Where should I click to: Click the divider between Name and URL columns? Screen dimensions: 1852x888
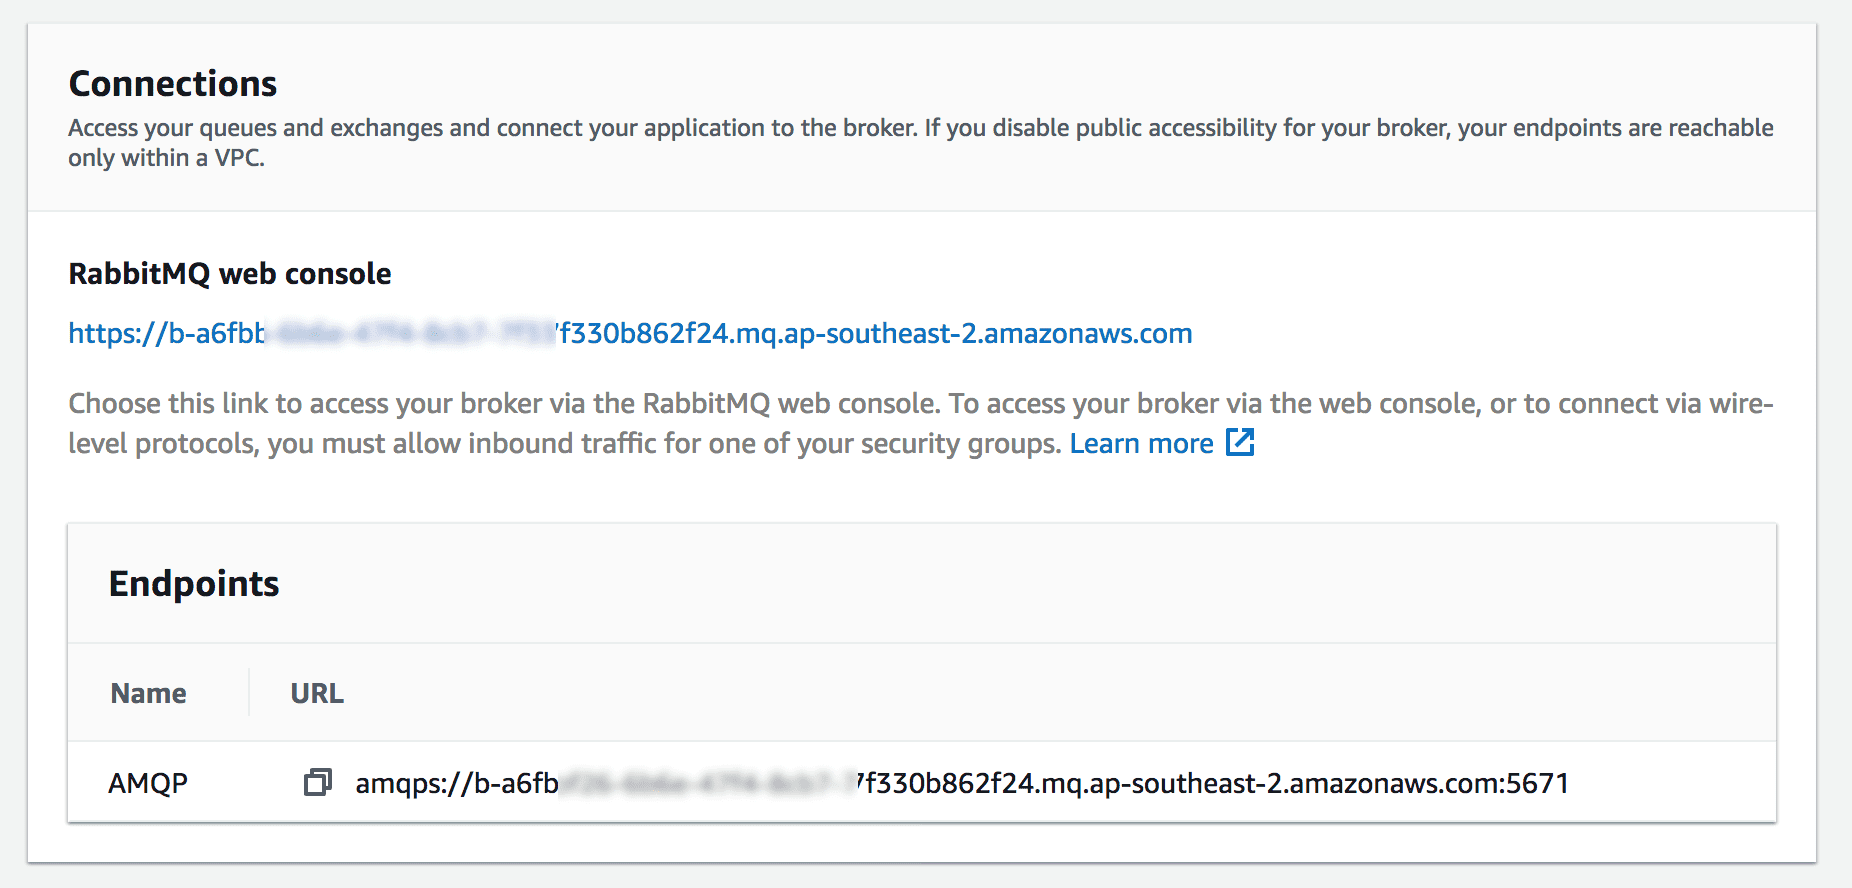coord(248,692)
